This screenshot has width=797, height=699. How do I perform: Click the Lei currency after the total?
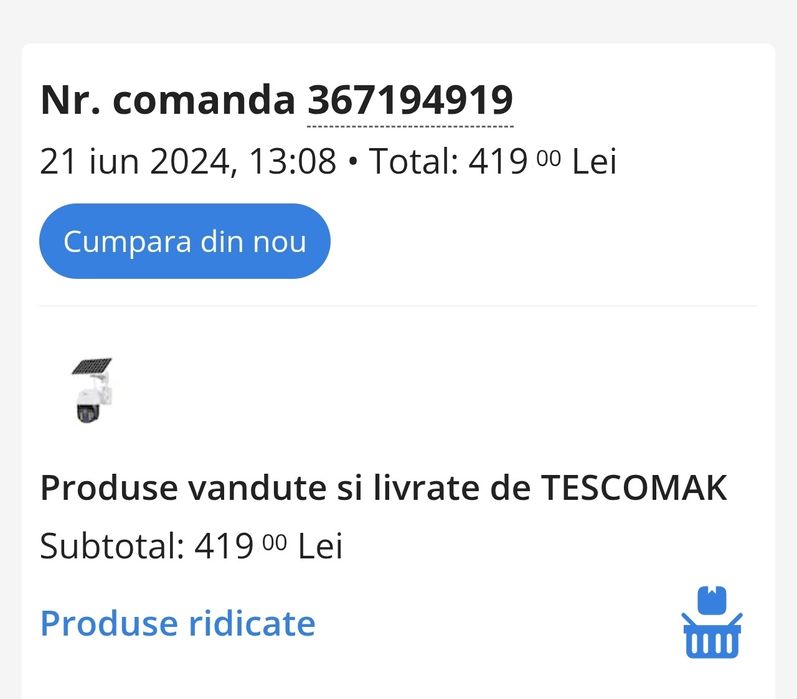(594, 161)
